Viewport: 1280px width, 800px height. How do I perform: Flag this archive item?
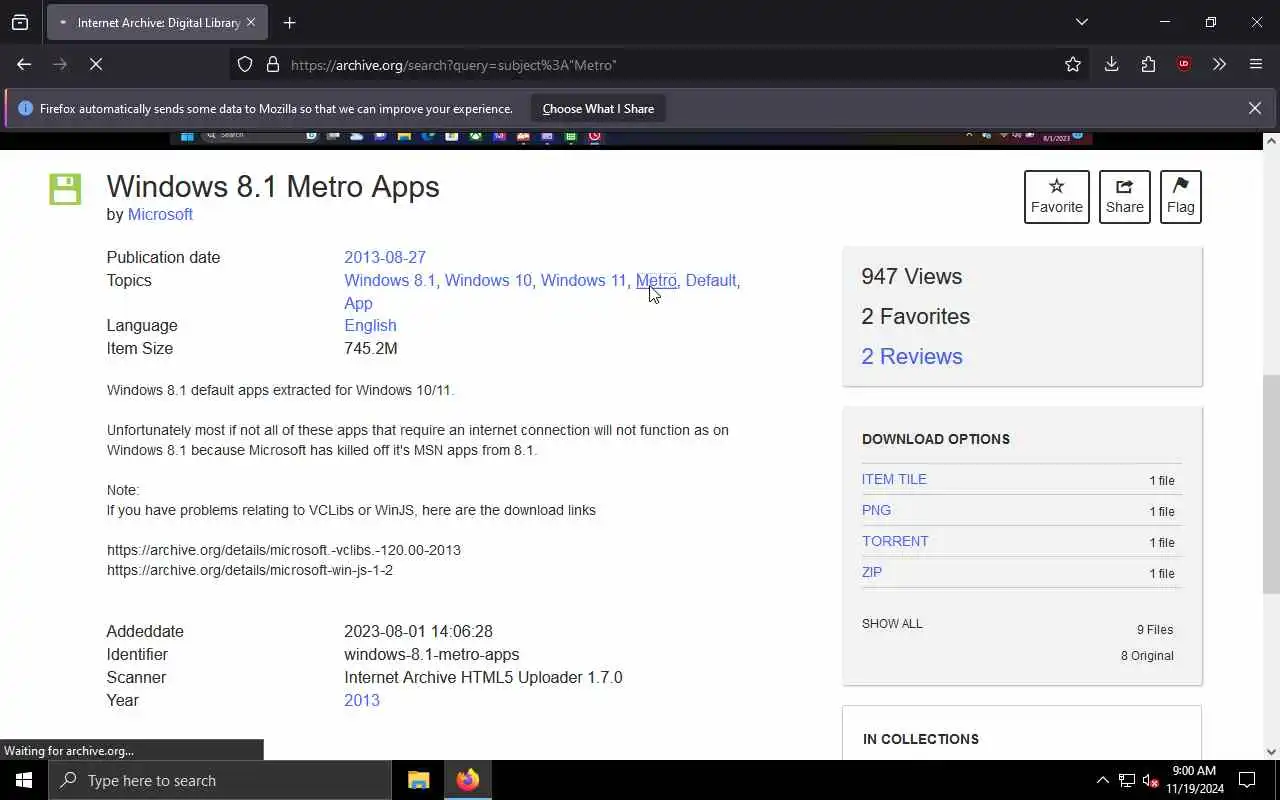(x=1181, y=197)
